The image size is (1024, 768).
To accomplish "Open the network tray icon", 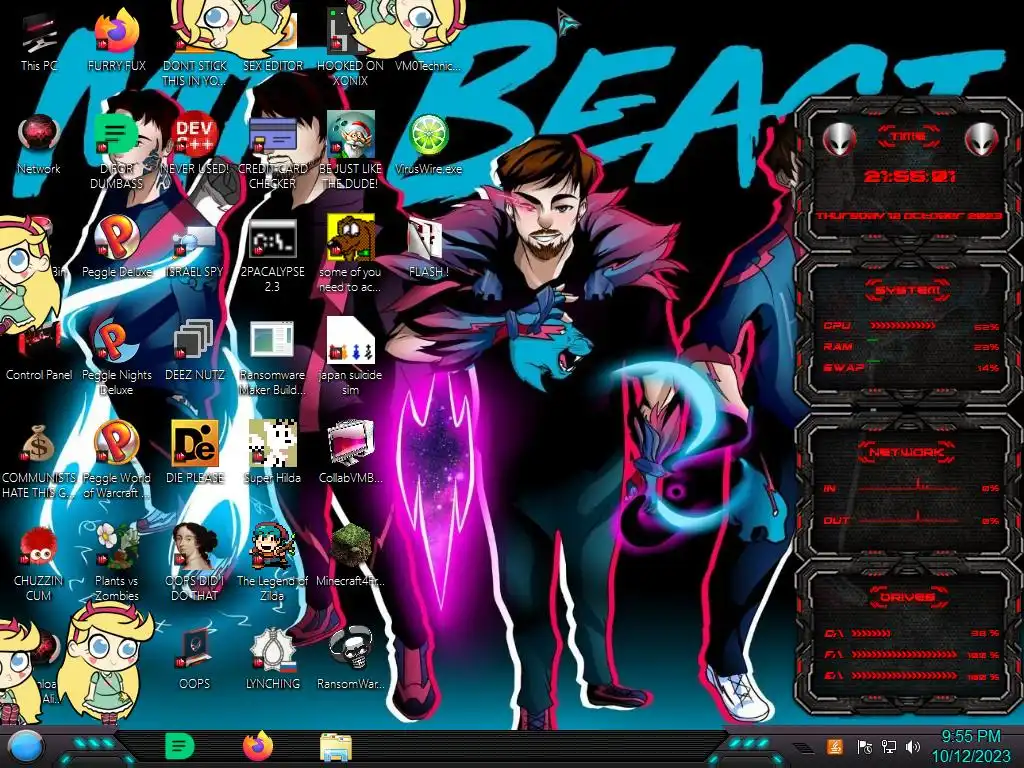I will coord(888,746).
